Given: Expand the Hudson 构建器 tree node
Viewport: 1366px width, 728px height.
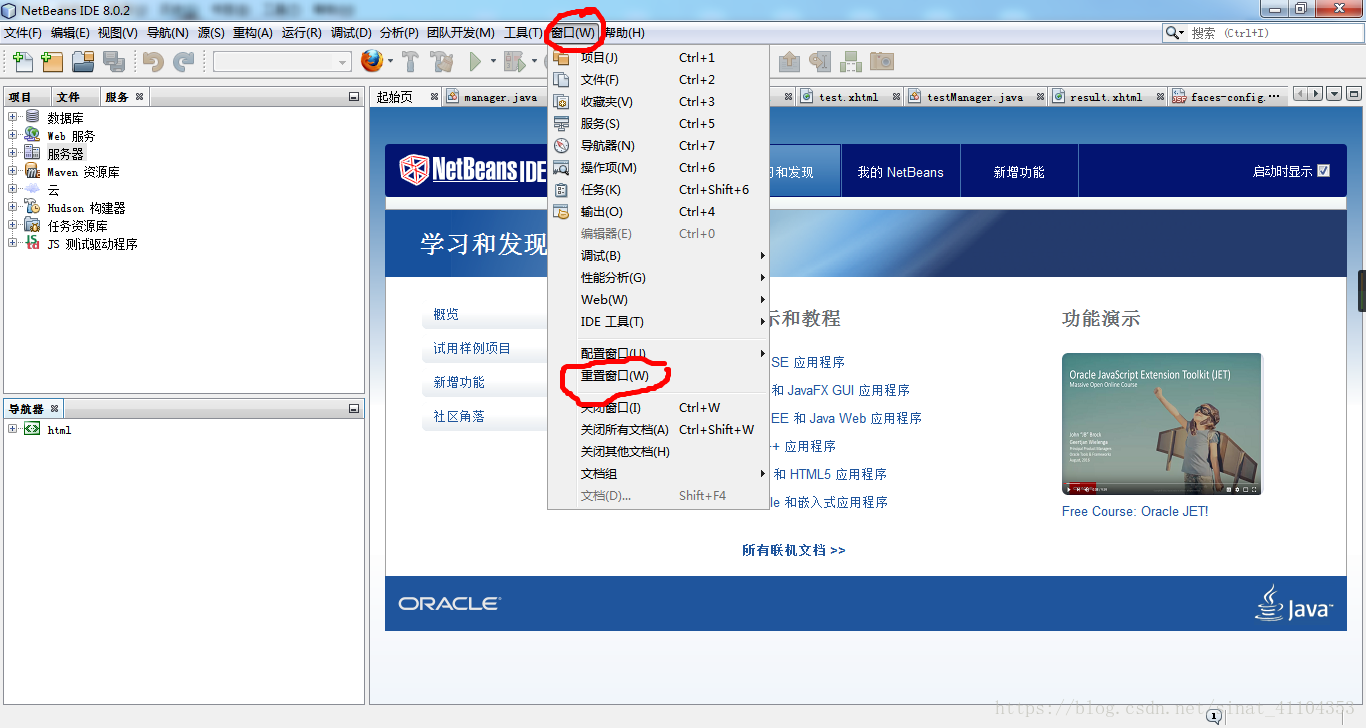Looking at the screenshot, I should pyautogui.click(x=13, y=207).
